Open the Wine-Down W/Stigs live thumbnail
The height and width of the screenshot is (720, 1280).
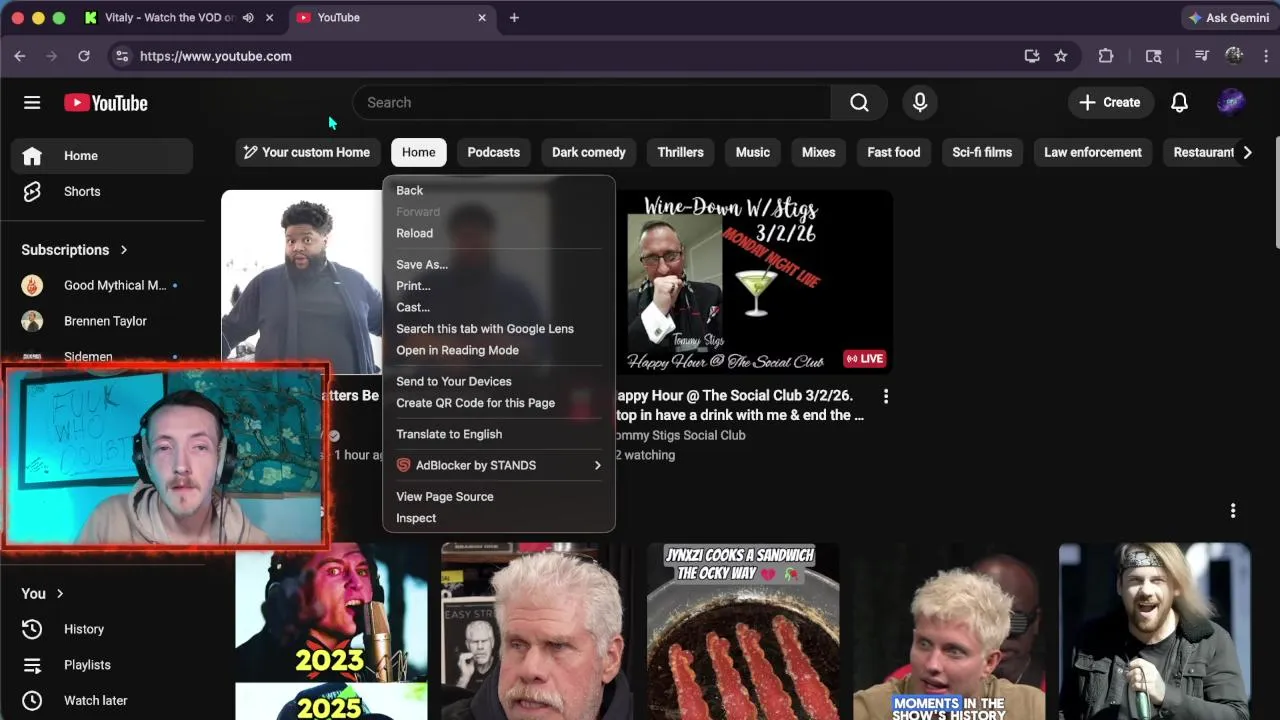754,282
